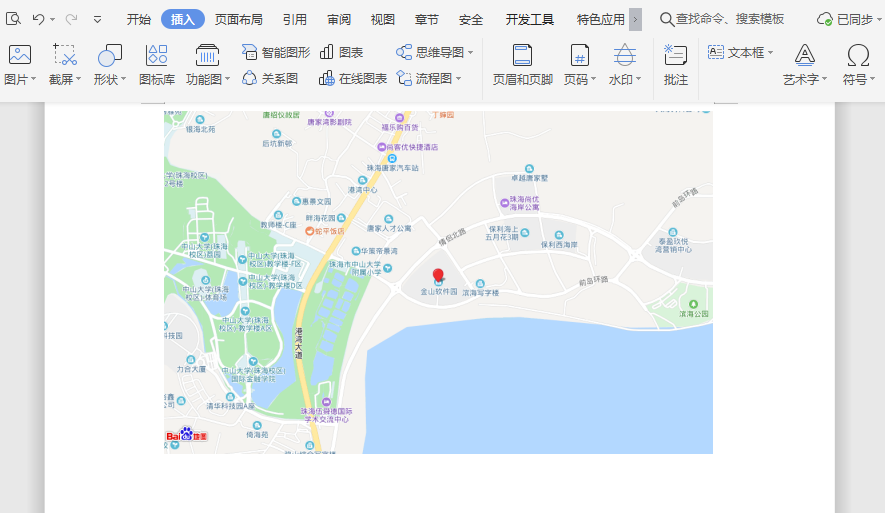Open the 开发工具 tab
Viewport: 885px width, 513px height.
pyautogui.click(x=529, y=20)
